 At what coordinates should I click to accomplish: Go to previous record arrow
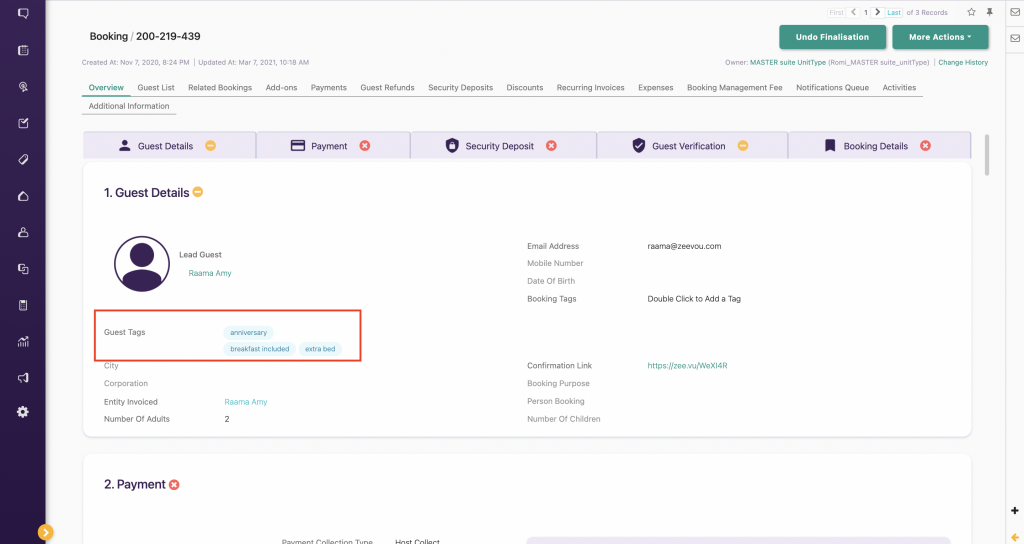coord(854,12)
